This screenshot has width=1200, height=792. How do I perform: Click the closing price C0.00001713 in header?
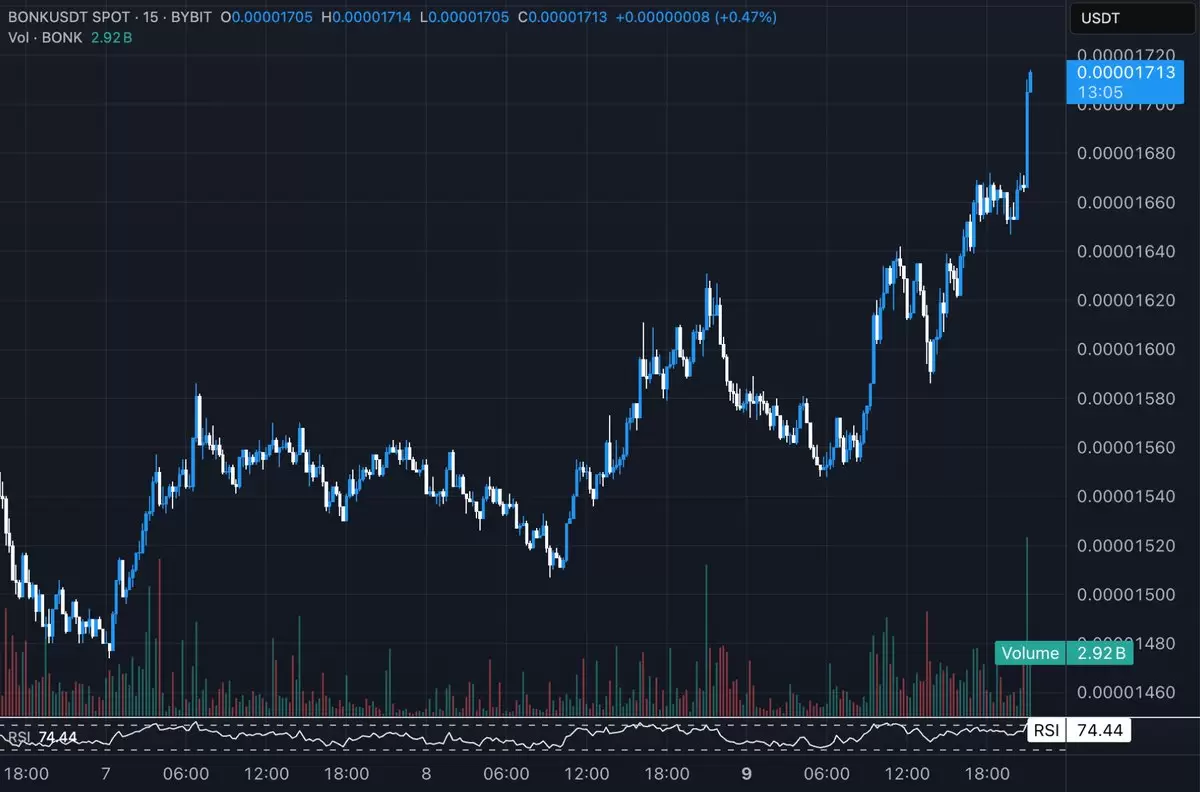pos(563,18)
